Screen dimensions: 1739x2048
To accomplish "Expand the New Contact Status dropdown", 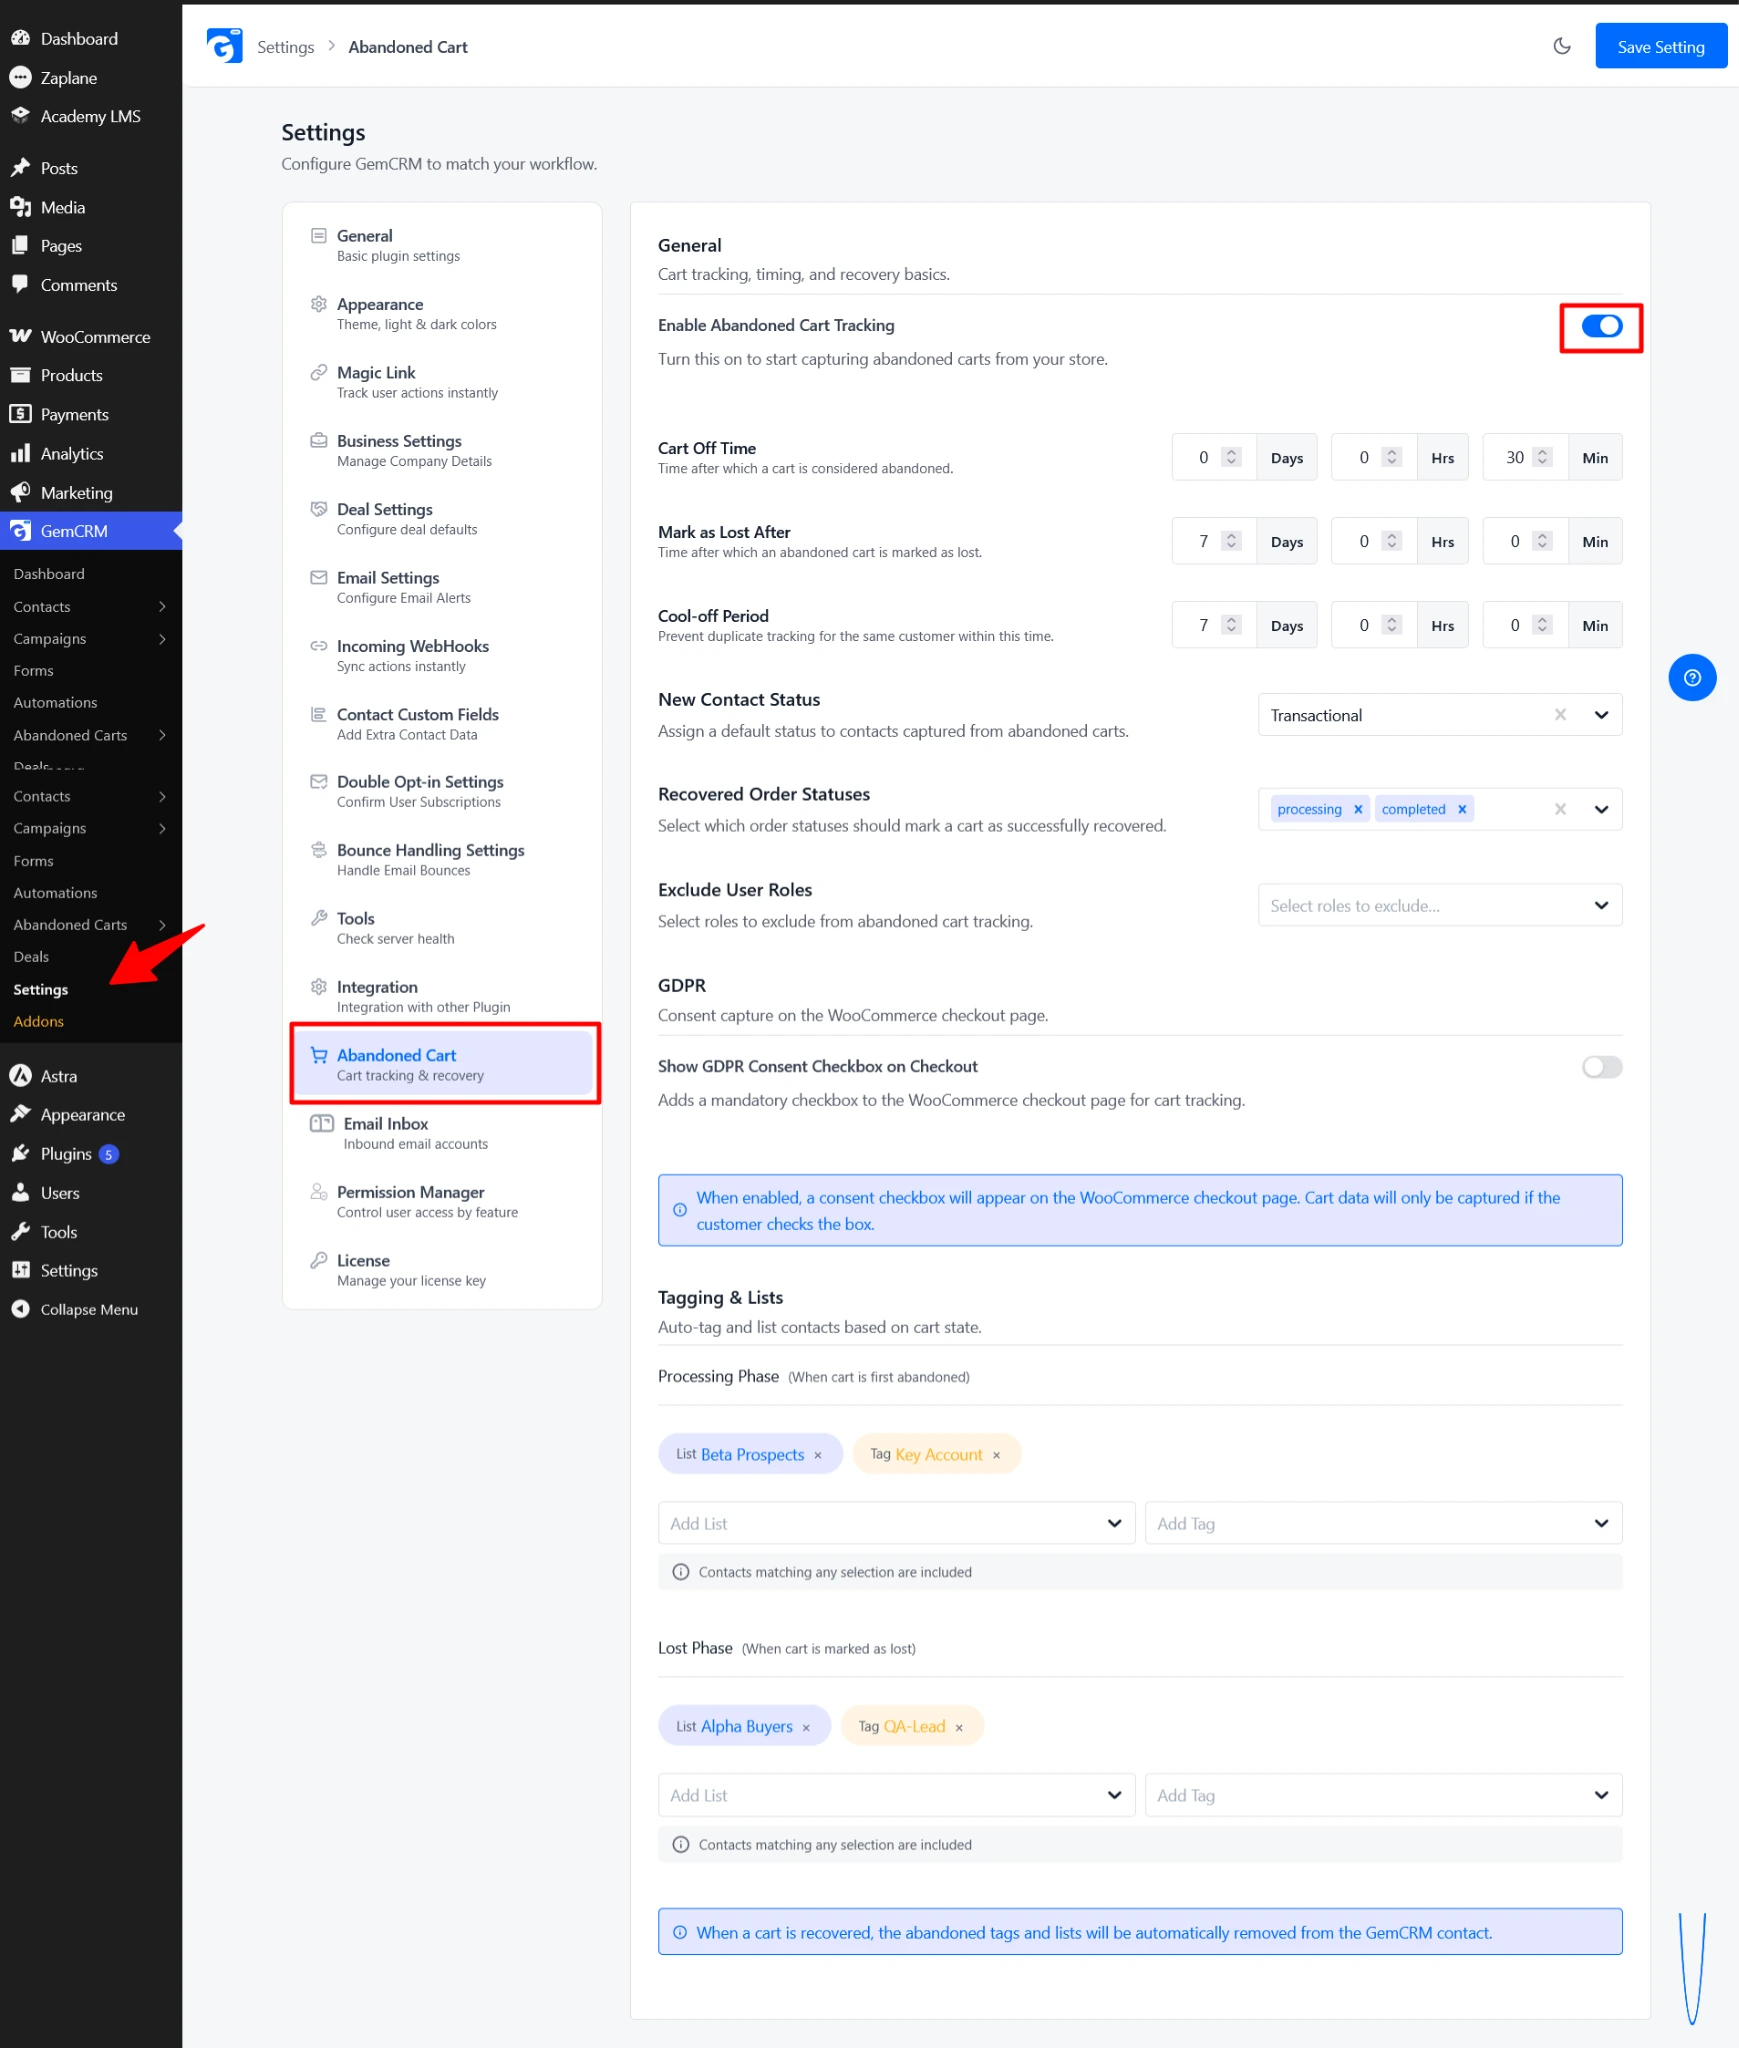I will 1601,715.
